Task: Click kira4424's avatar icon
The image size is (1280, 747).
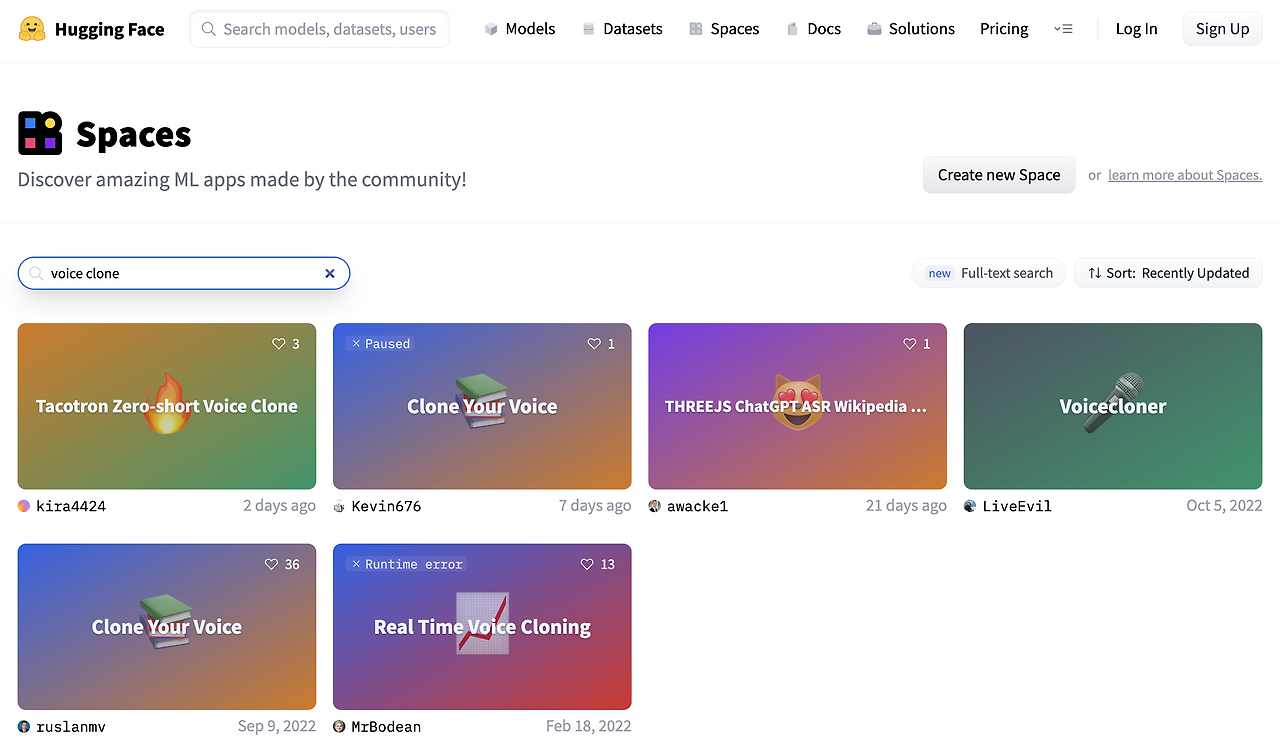Action: coord(24,506)
